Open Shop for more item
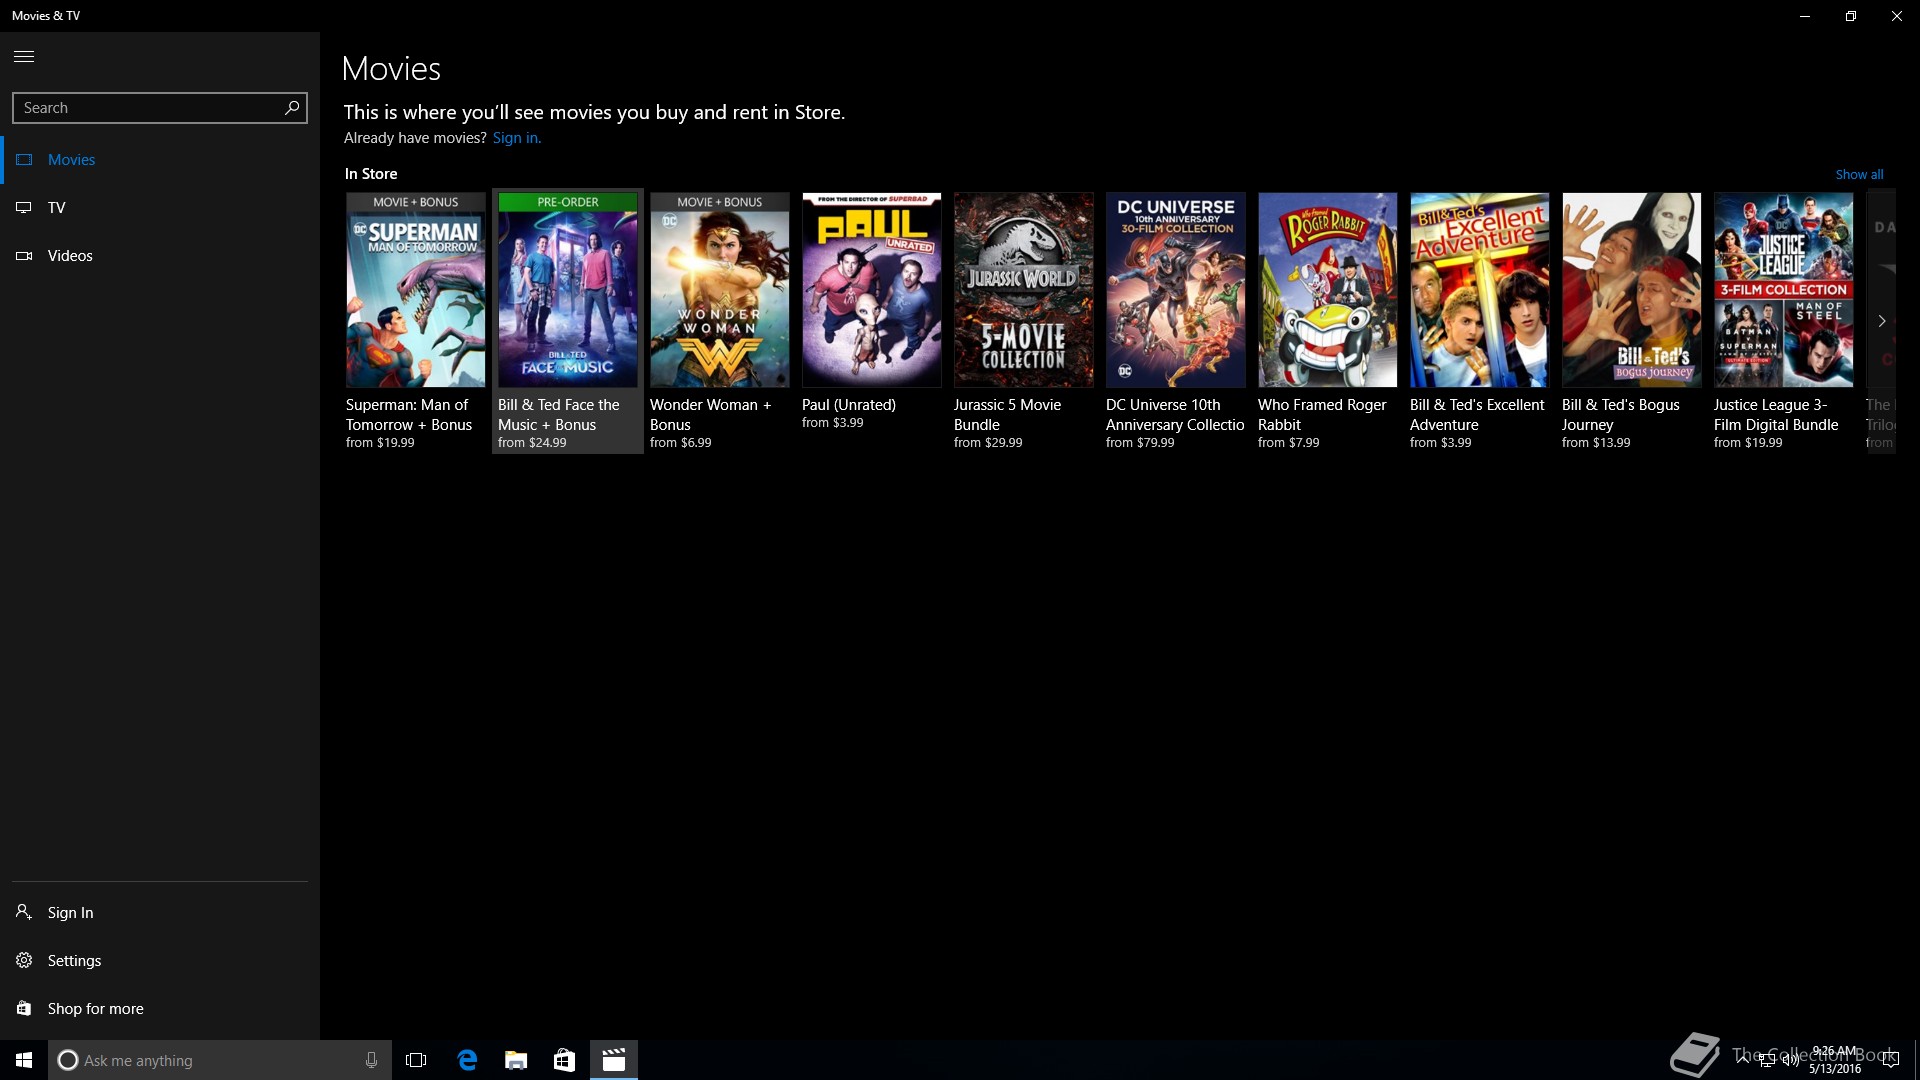Viewport: 1920px width, 1080px height. click(x=160, y=1008)
